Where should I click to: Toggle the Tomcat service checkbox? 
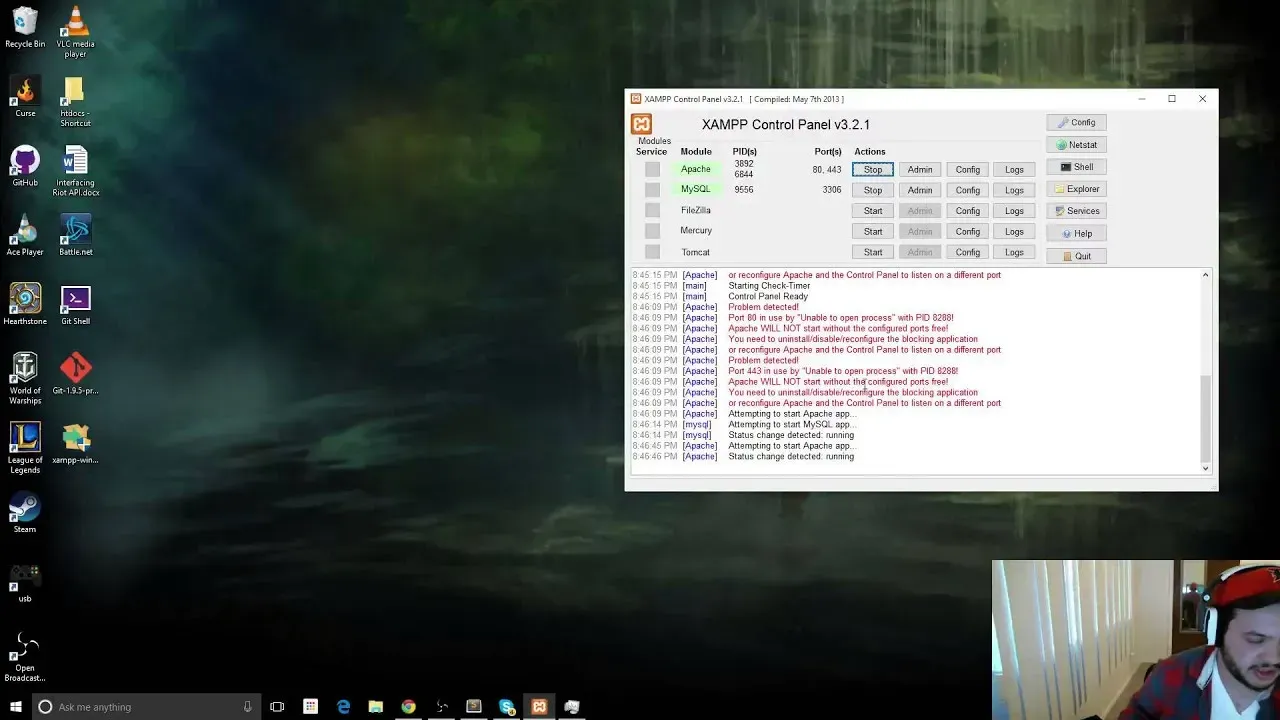[652, 252]
